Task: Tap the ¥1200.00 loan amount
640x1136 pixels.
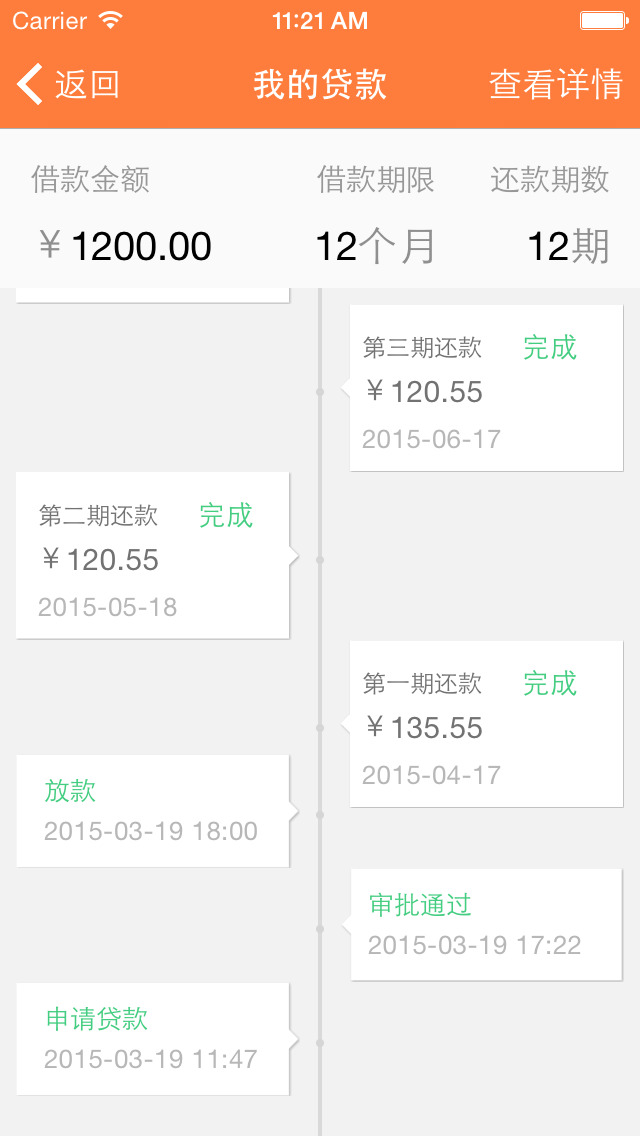Action: pos(125,246)
